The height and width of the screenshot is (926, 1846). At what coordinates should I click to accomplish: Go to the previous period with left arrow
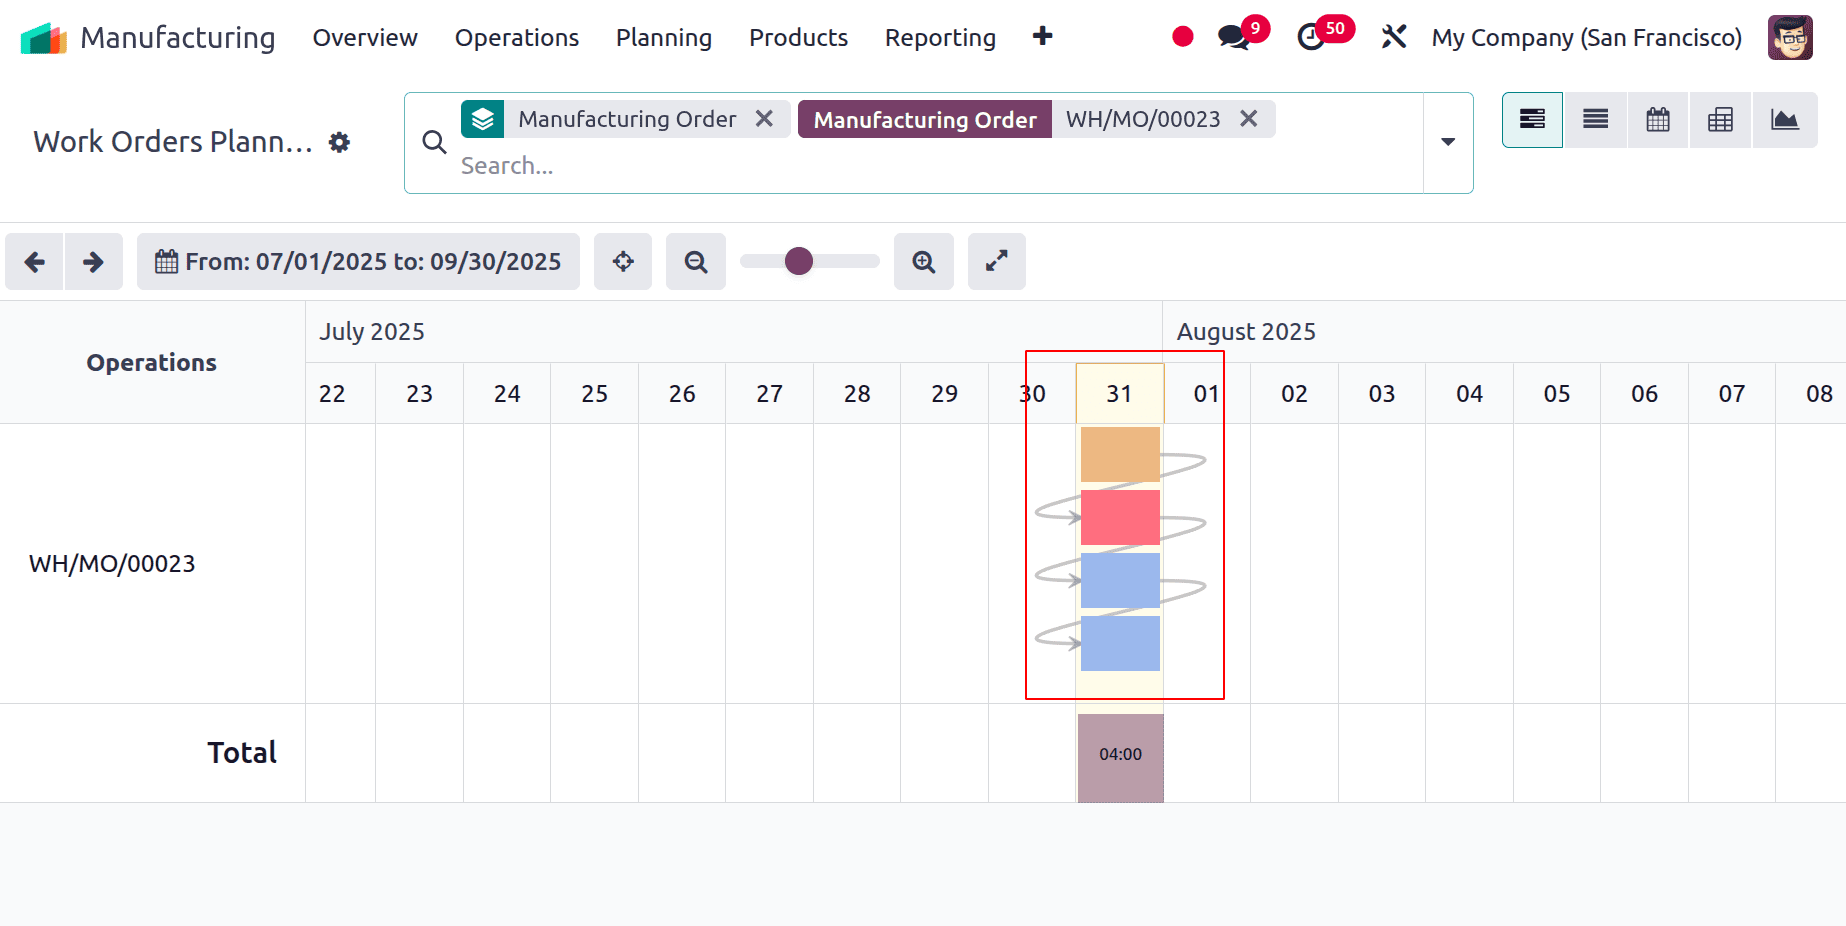point(34,262)
